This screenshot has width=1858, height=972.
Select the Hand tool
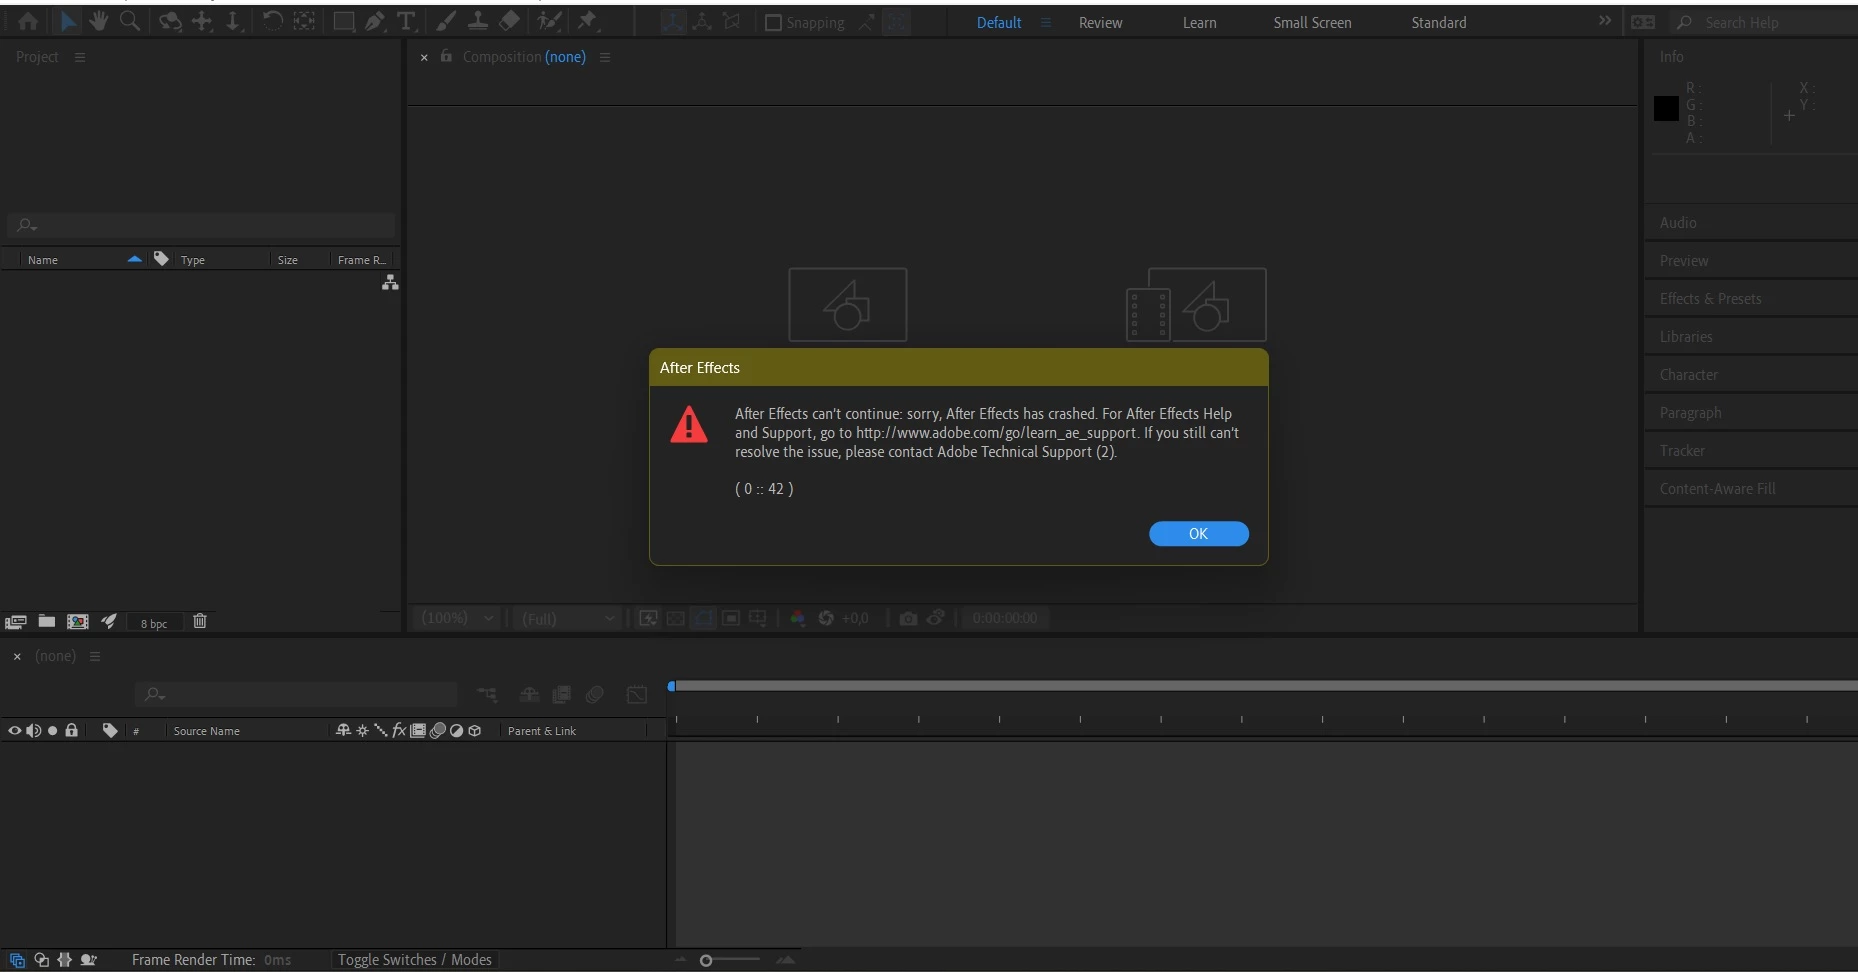tap(98, 21)
